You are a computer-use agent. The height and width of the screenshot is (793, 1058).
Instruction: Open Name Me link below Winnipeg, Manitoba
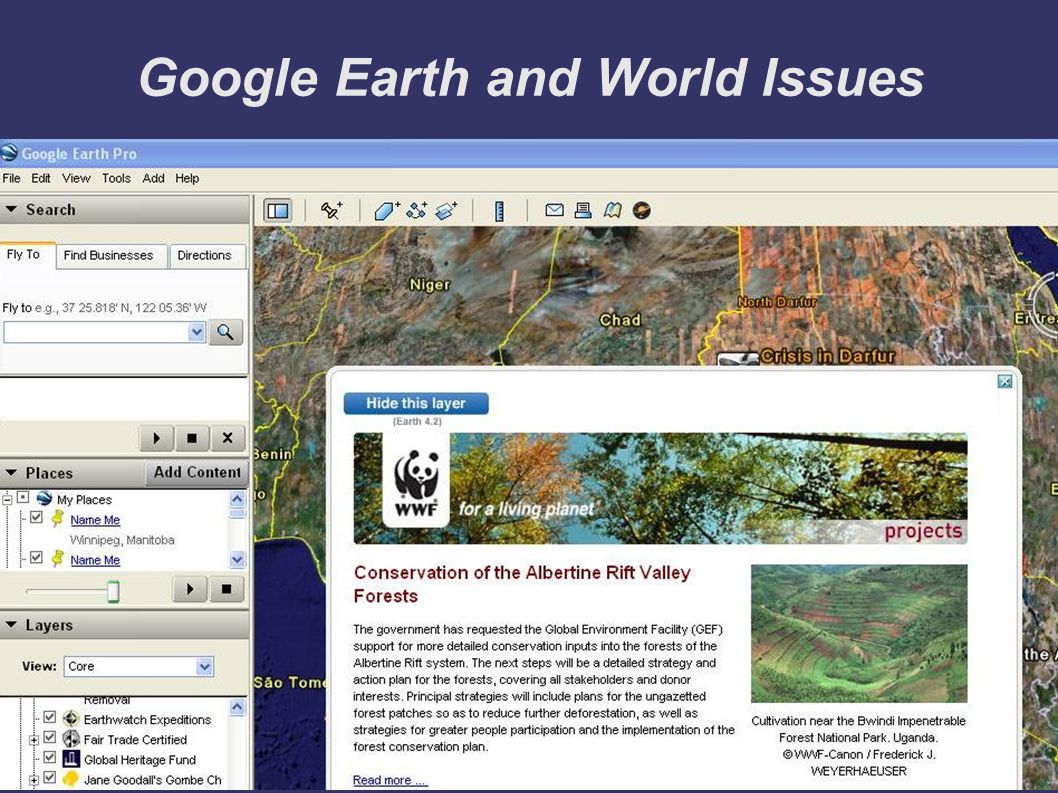(95, 559)
